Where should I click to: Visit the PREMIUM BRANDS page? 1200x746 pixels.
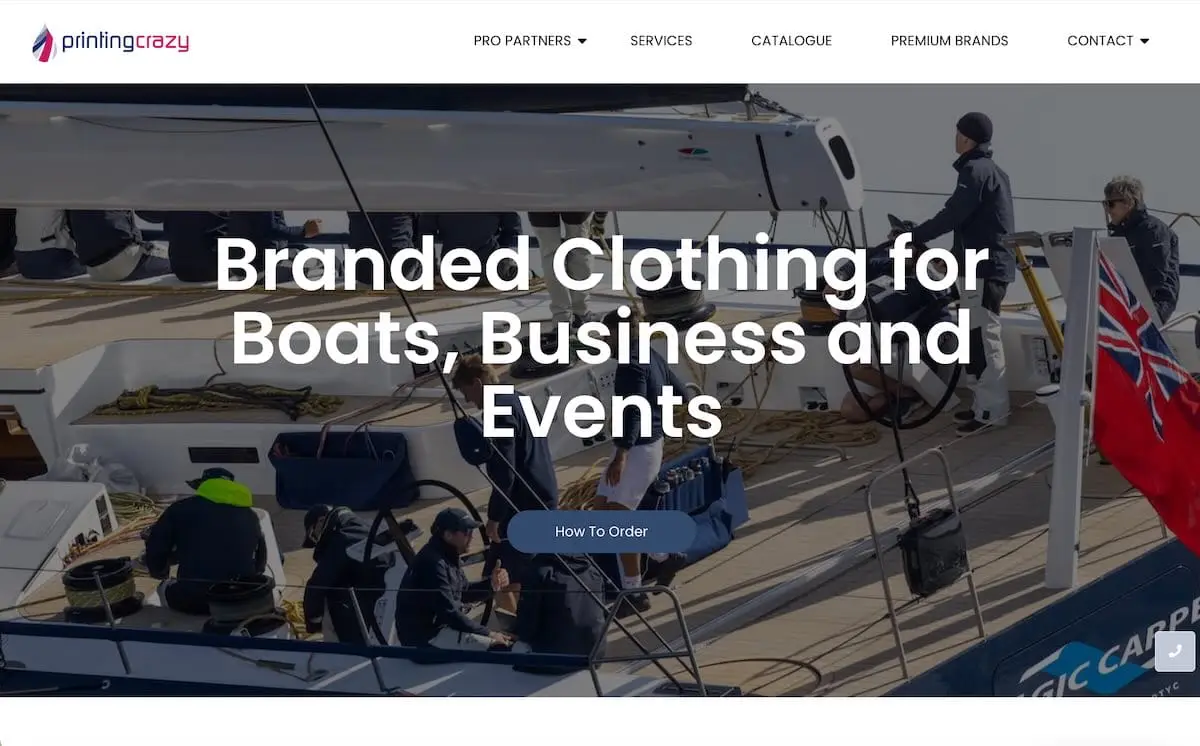coord(949,41)
